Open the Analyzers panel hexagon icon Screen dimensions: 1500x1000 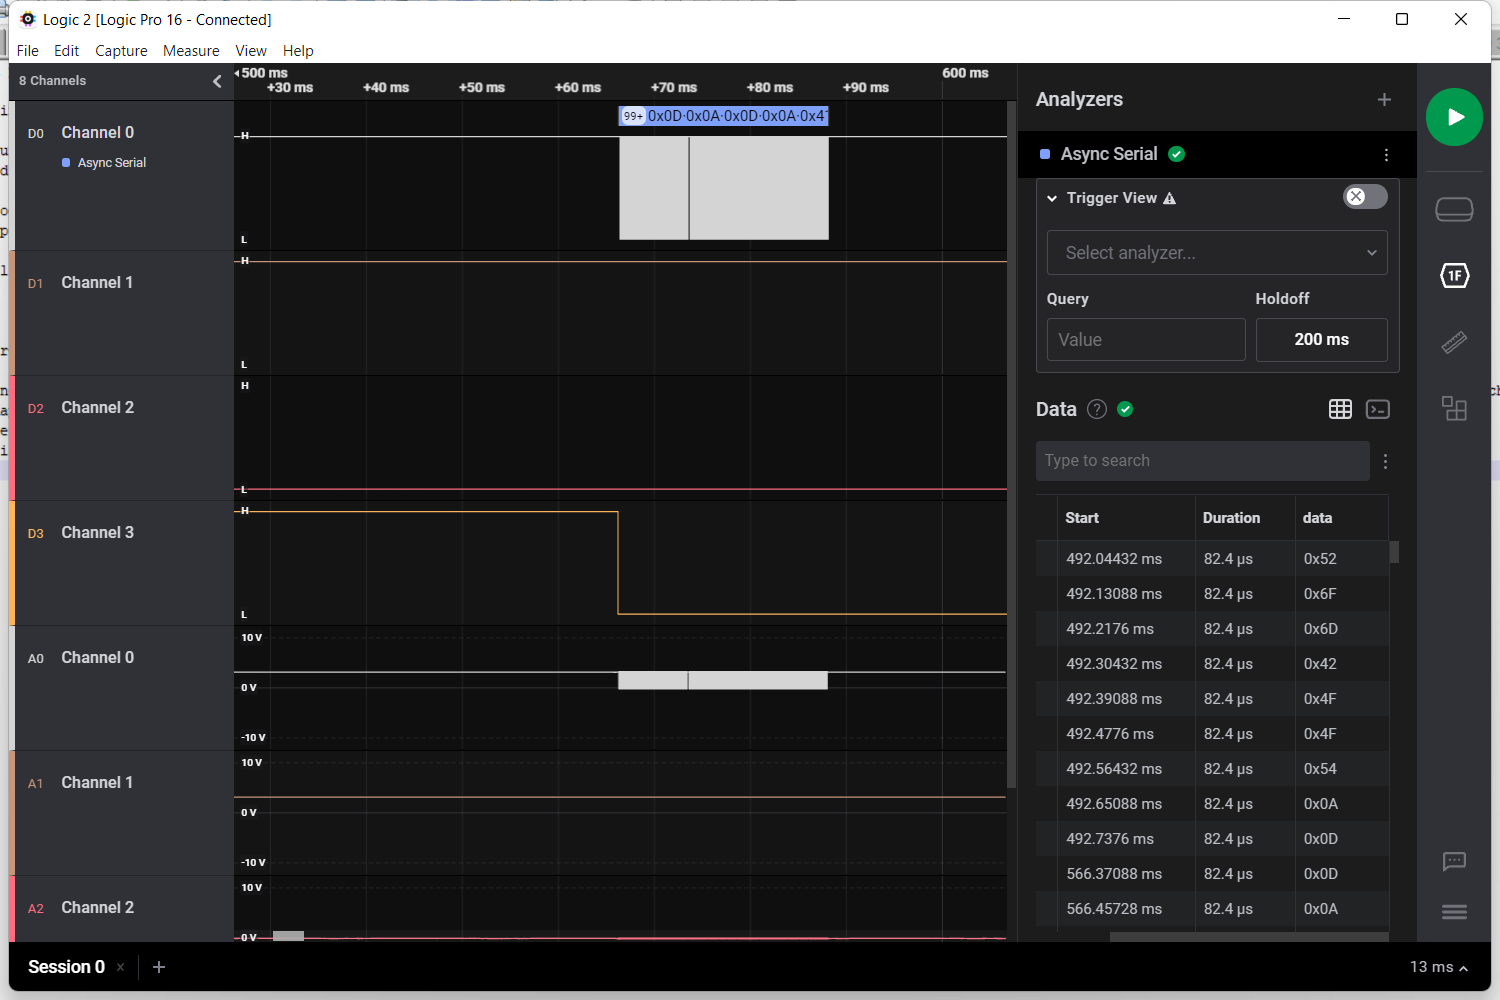pyautogui.click(x=1454, y=276)
